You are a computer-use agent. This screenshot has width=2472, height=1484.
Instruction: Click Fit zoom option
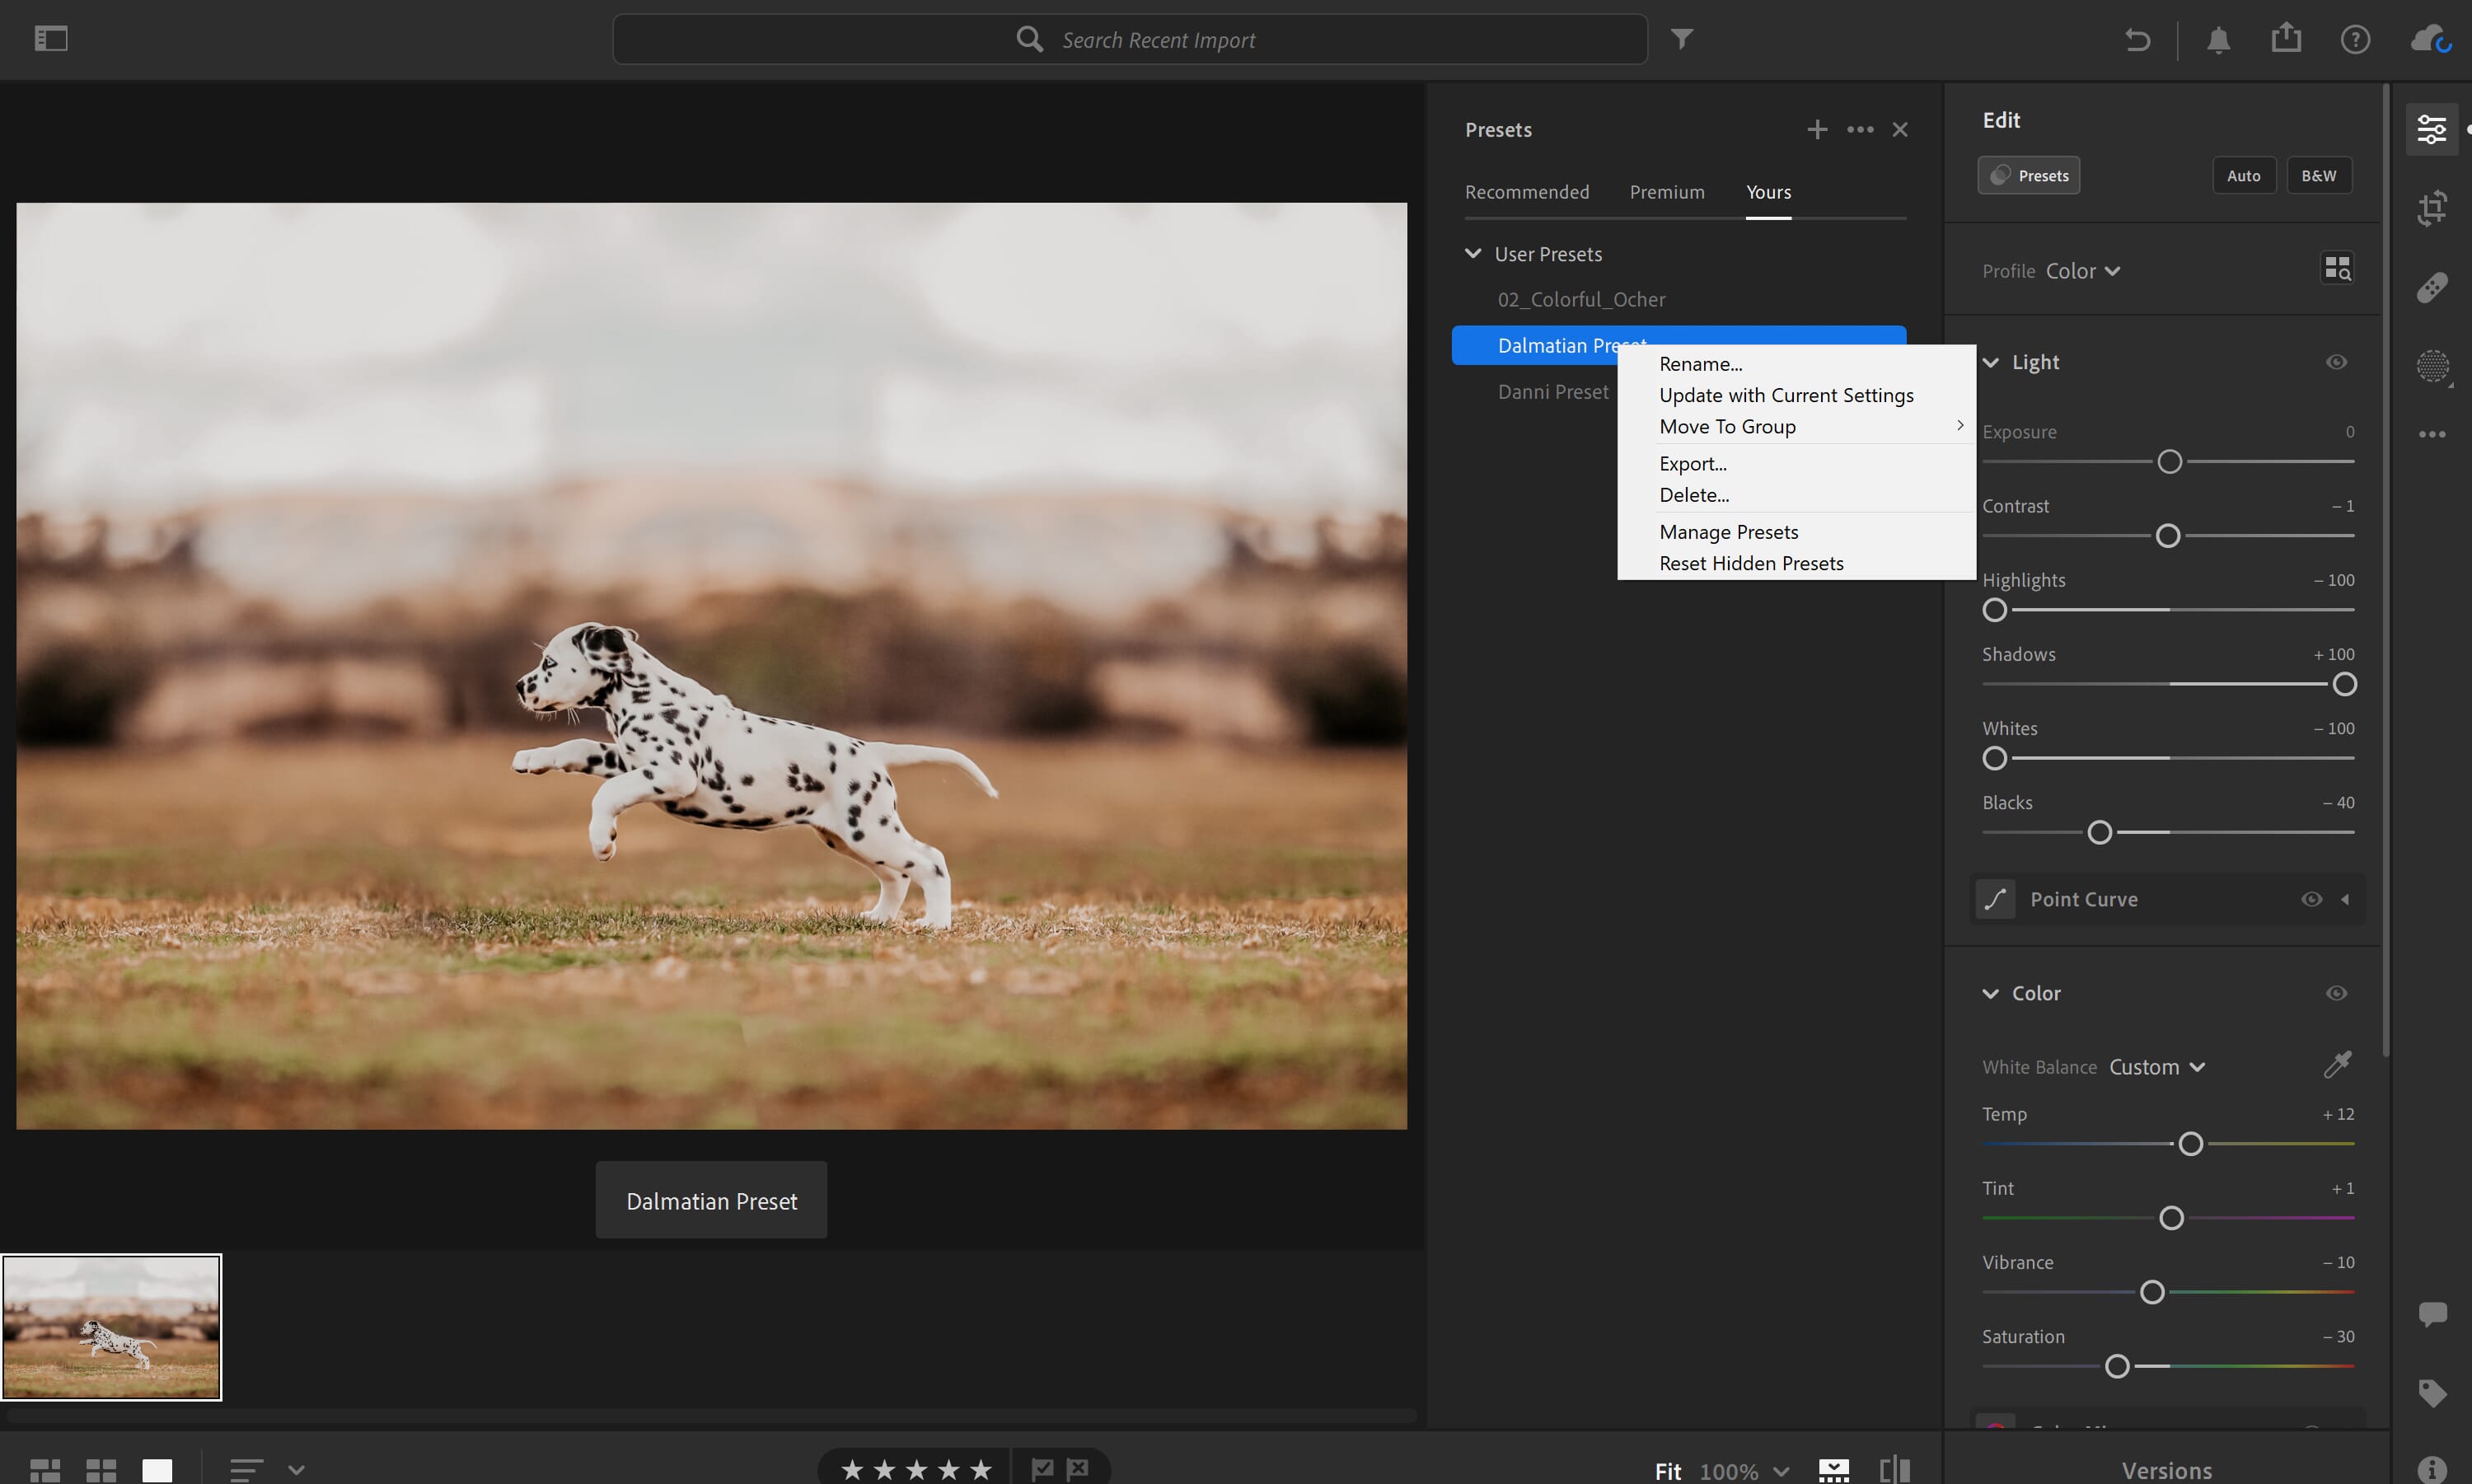coord(1667,1471)
